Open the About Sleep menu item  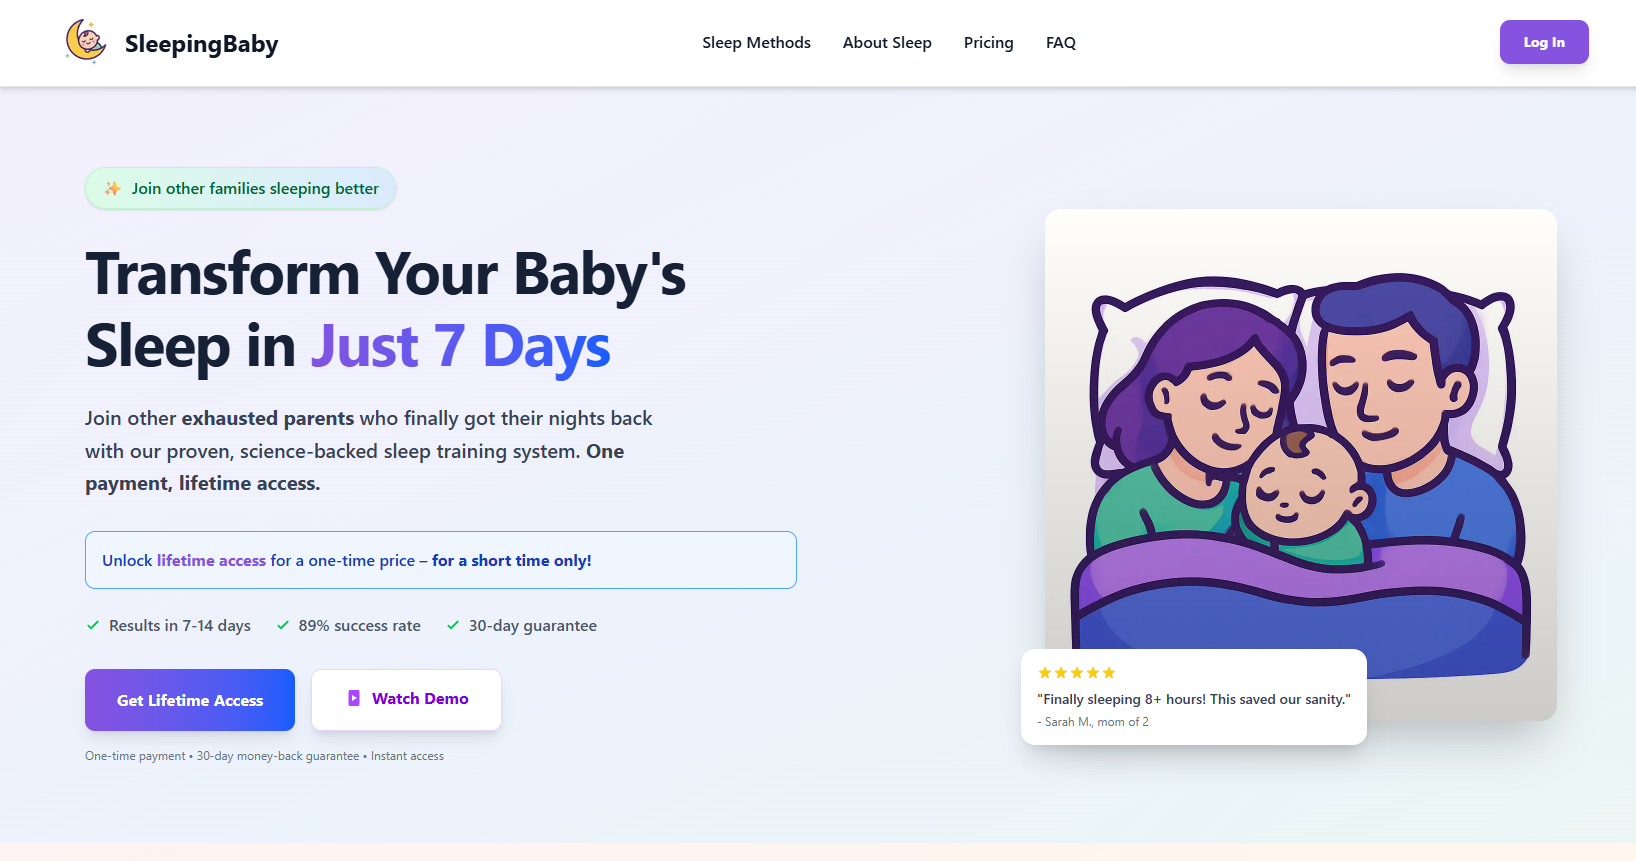[x=886, y=42]
